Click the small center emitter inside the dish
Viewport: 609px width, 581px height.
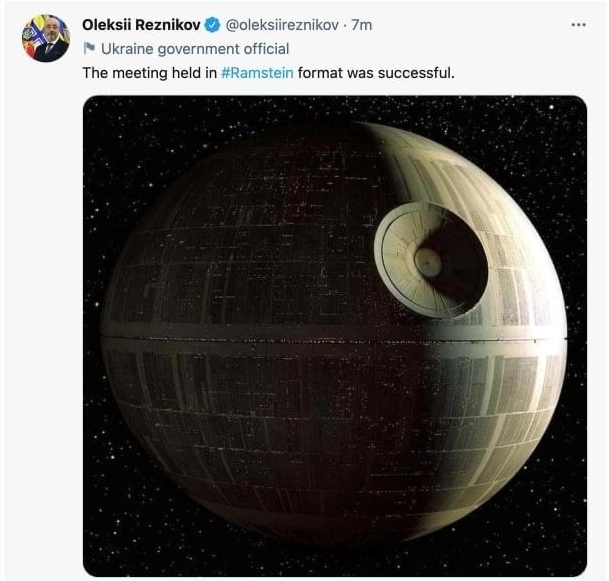(428, 263)
